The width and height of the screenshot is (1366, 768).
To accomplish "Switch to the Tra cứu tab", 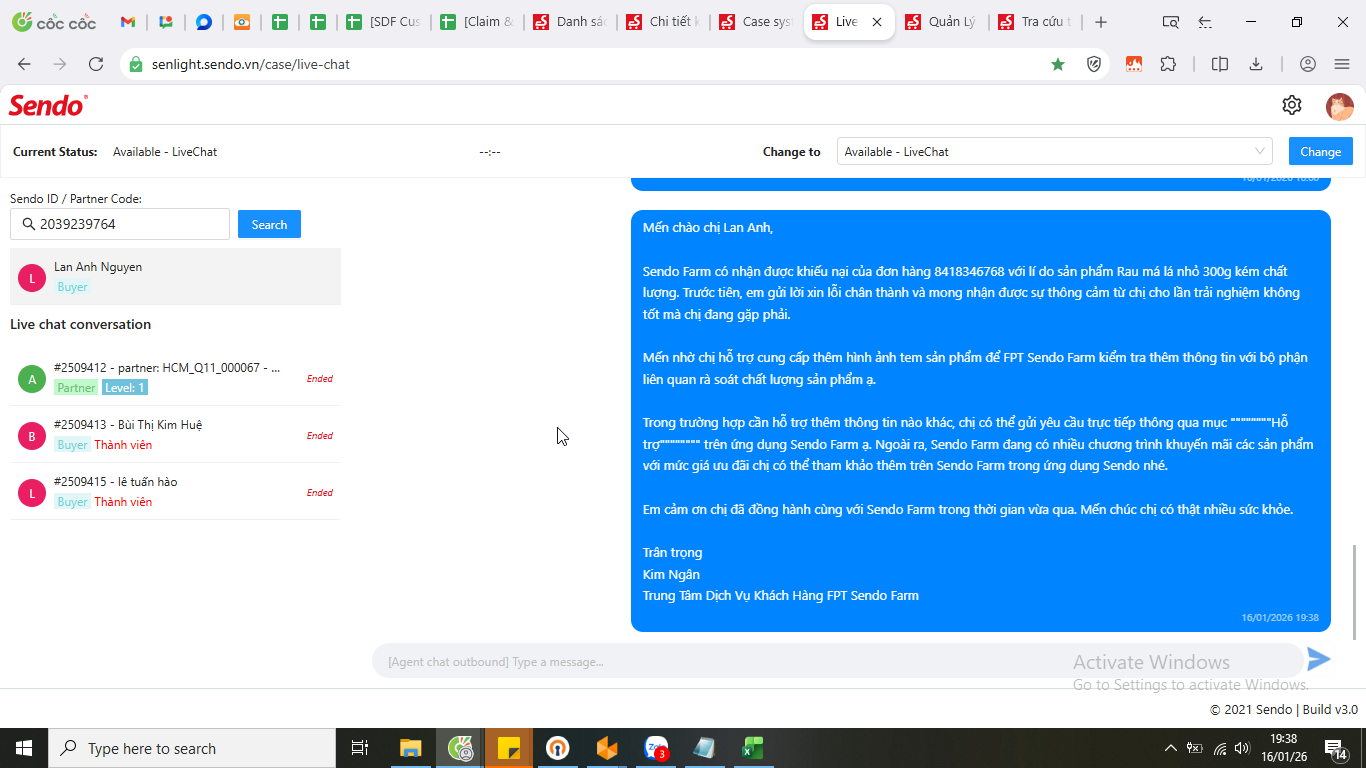I will click(1035, 22).
